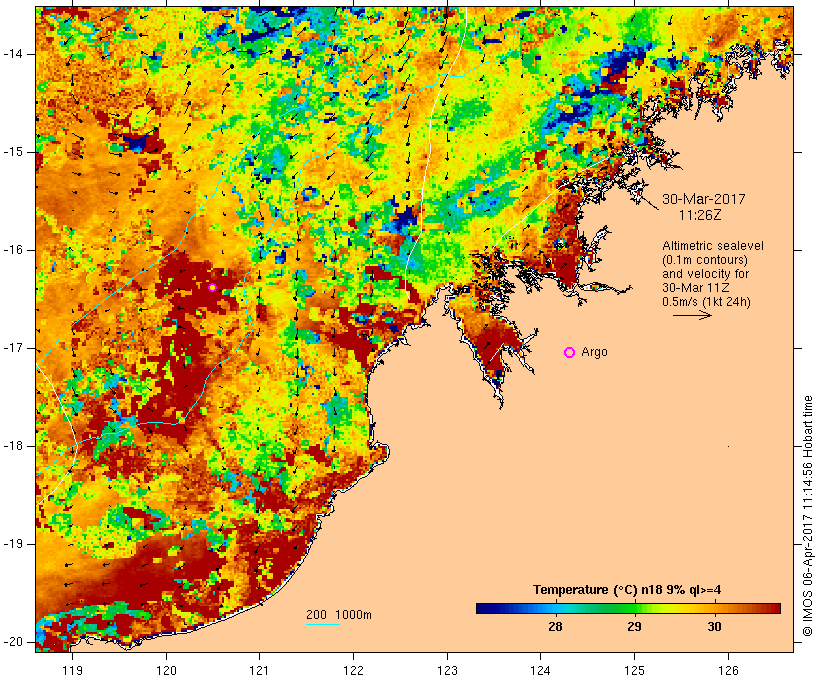Image resolution: width=820 pixels, height=680 pixels.
Task: Click the magenta Argo float marker on the map
Action: 212,287
